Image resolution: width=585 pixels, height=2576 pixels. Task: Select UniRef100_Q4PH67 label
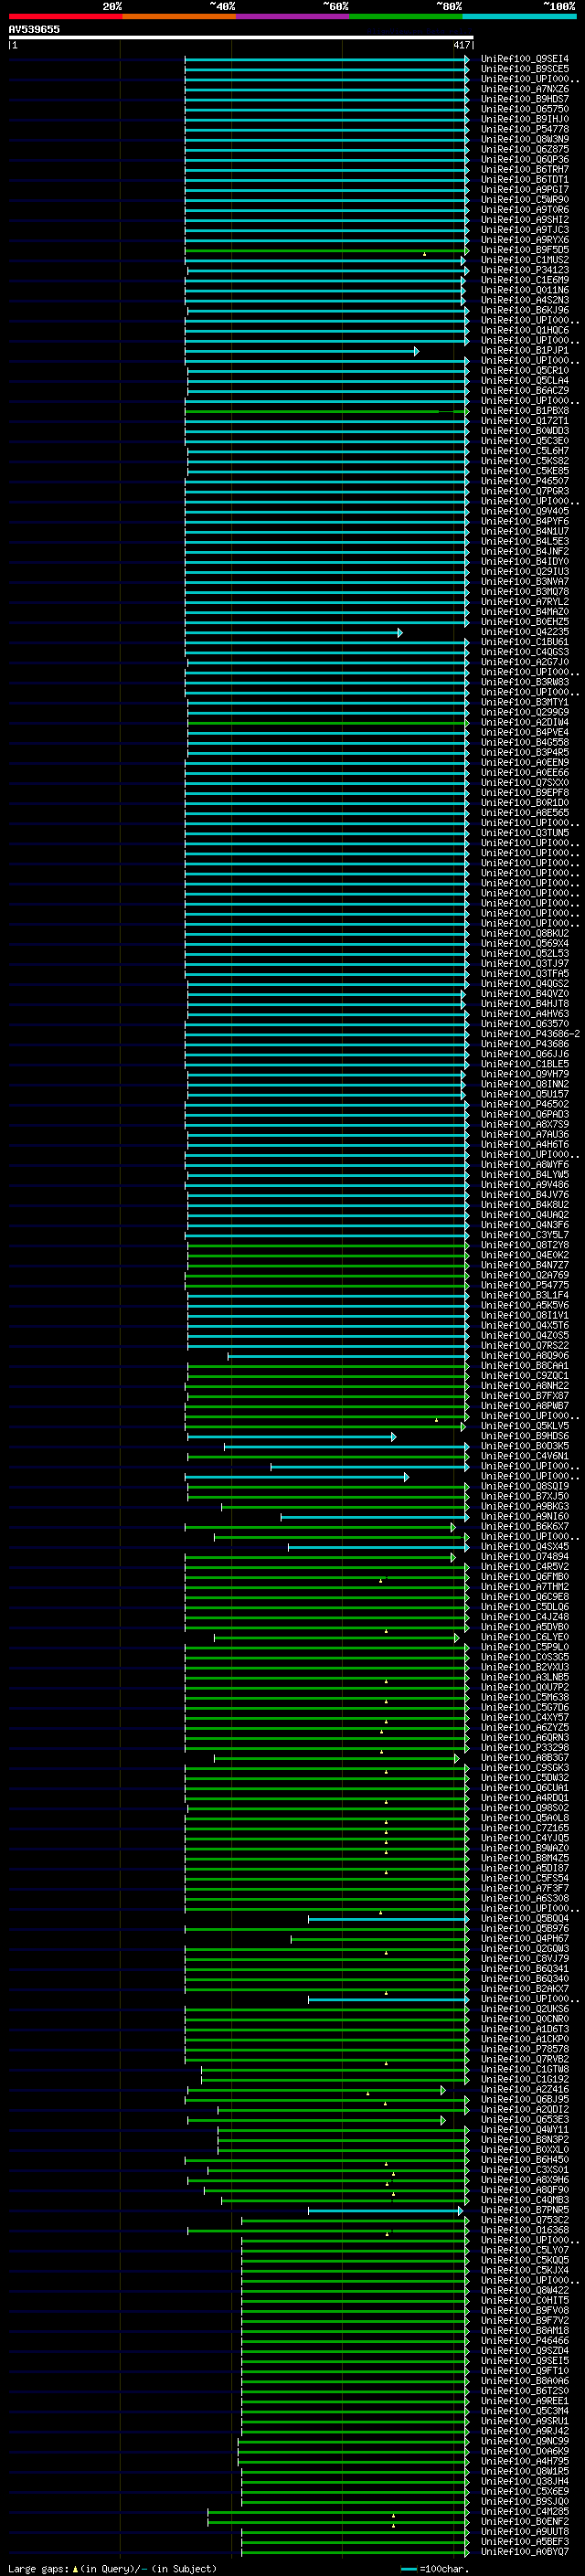[x=524, y=1938]
